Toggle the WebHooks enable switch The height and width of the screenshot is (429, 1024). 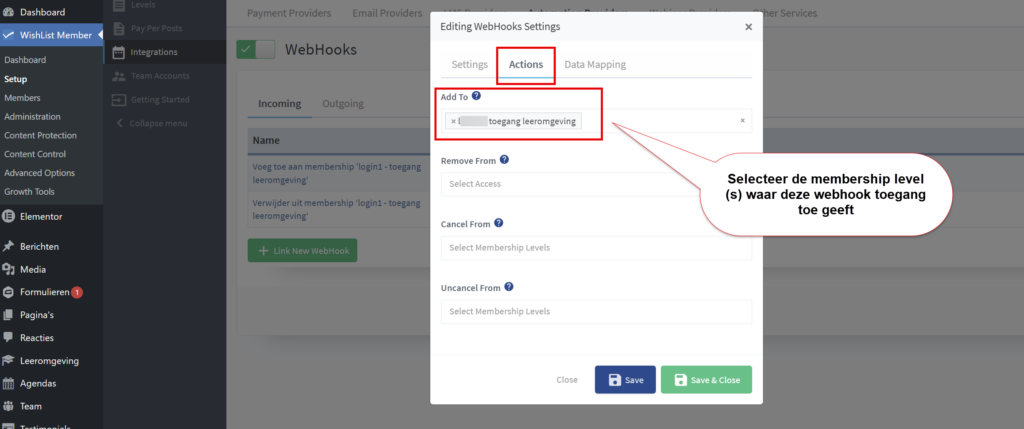pyautogui.click(x=255, y=50)
